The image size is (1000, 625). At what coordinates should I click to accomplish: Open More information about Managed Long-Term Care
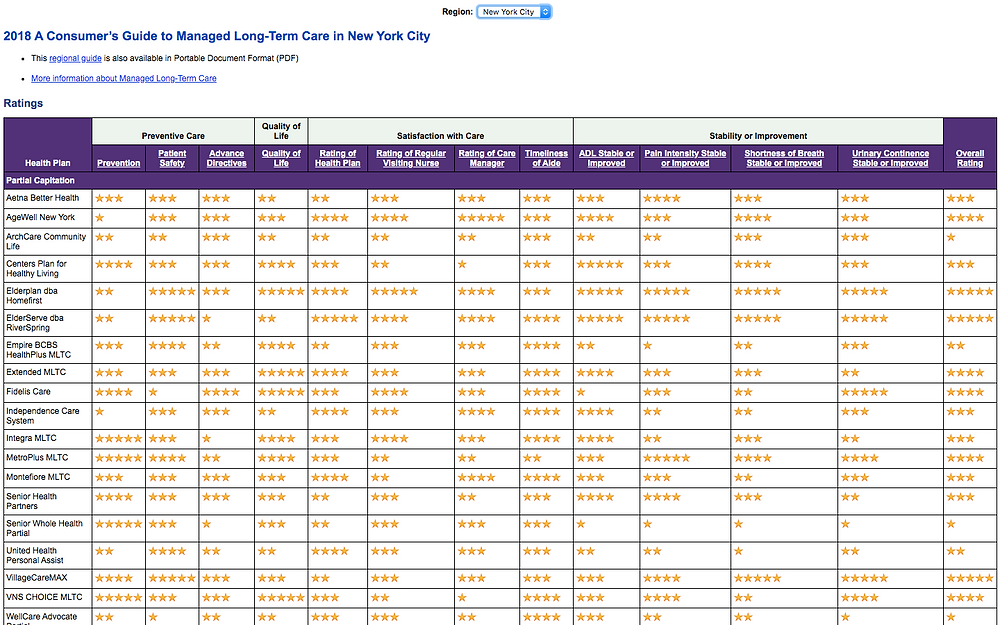(x=124, y=78)
